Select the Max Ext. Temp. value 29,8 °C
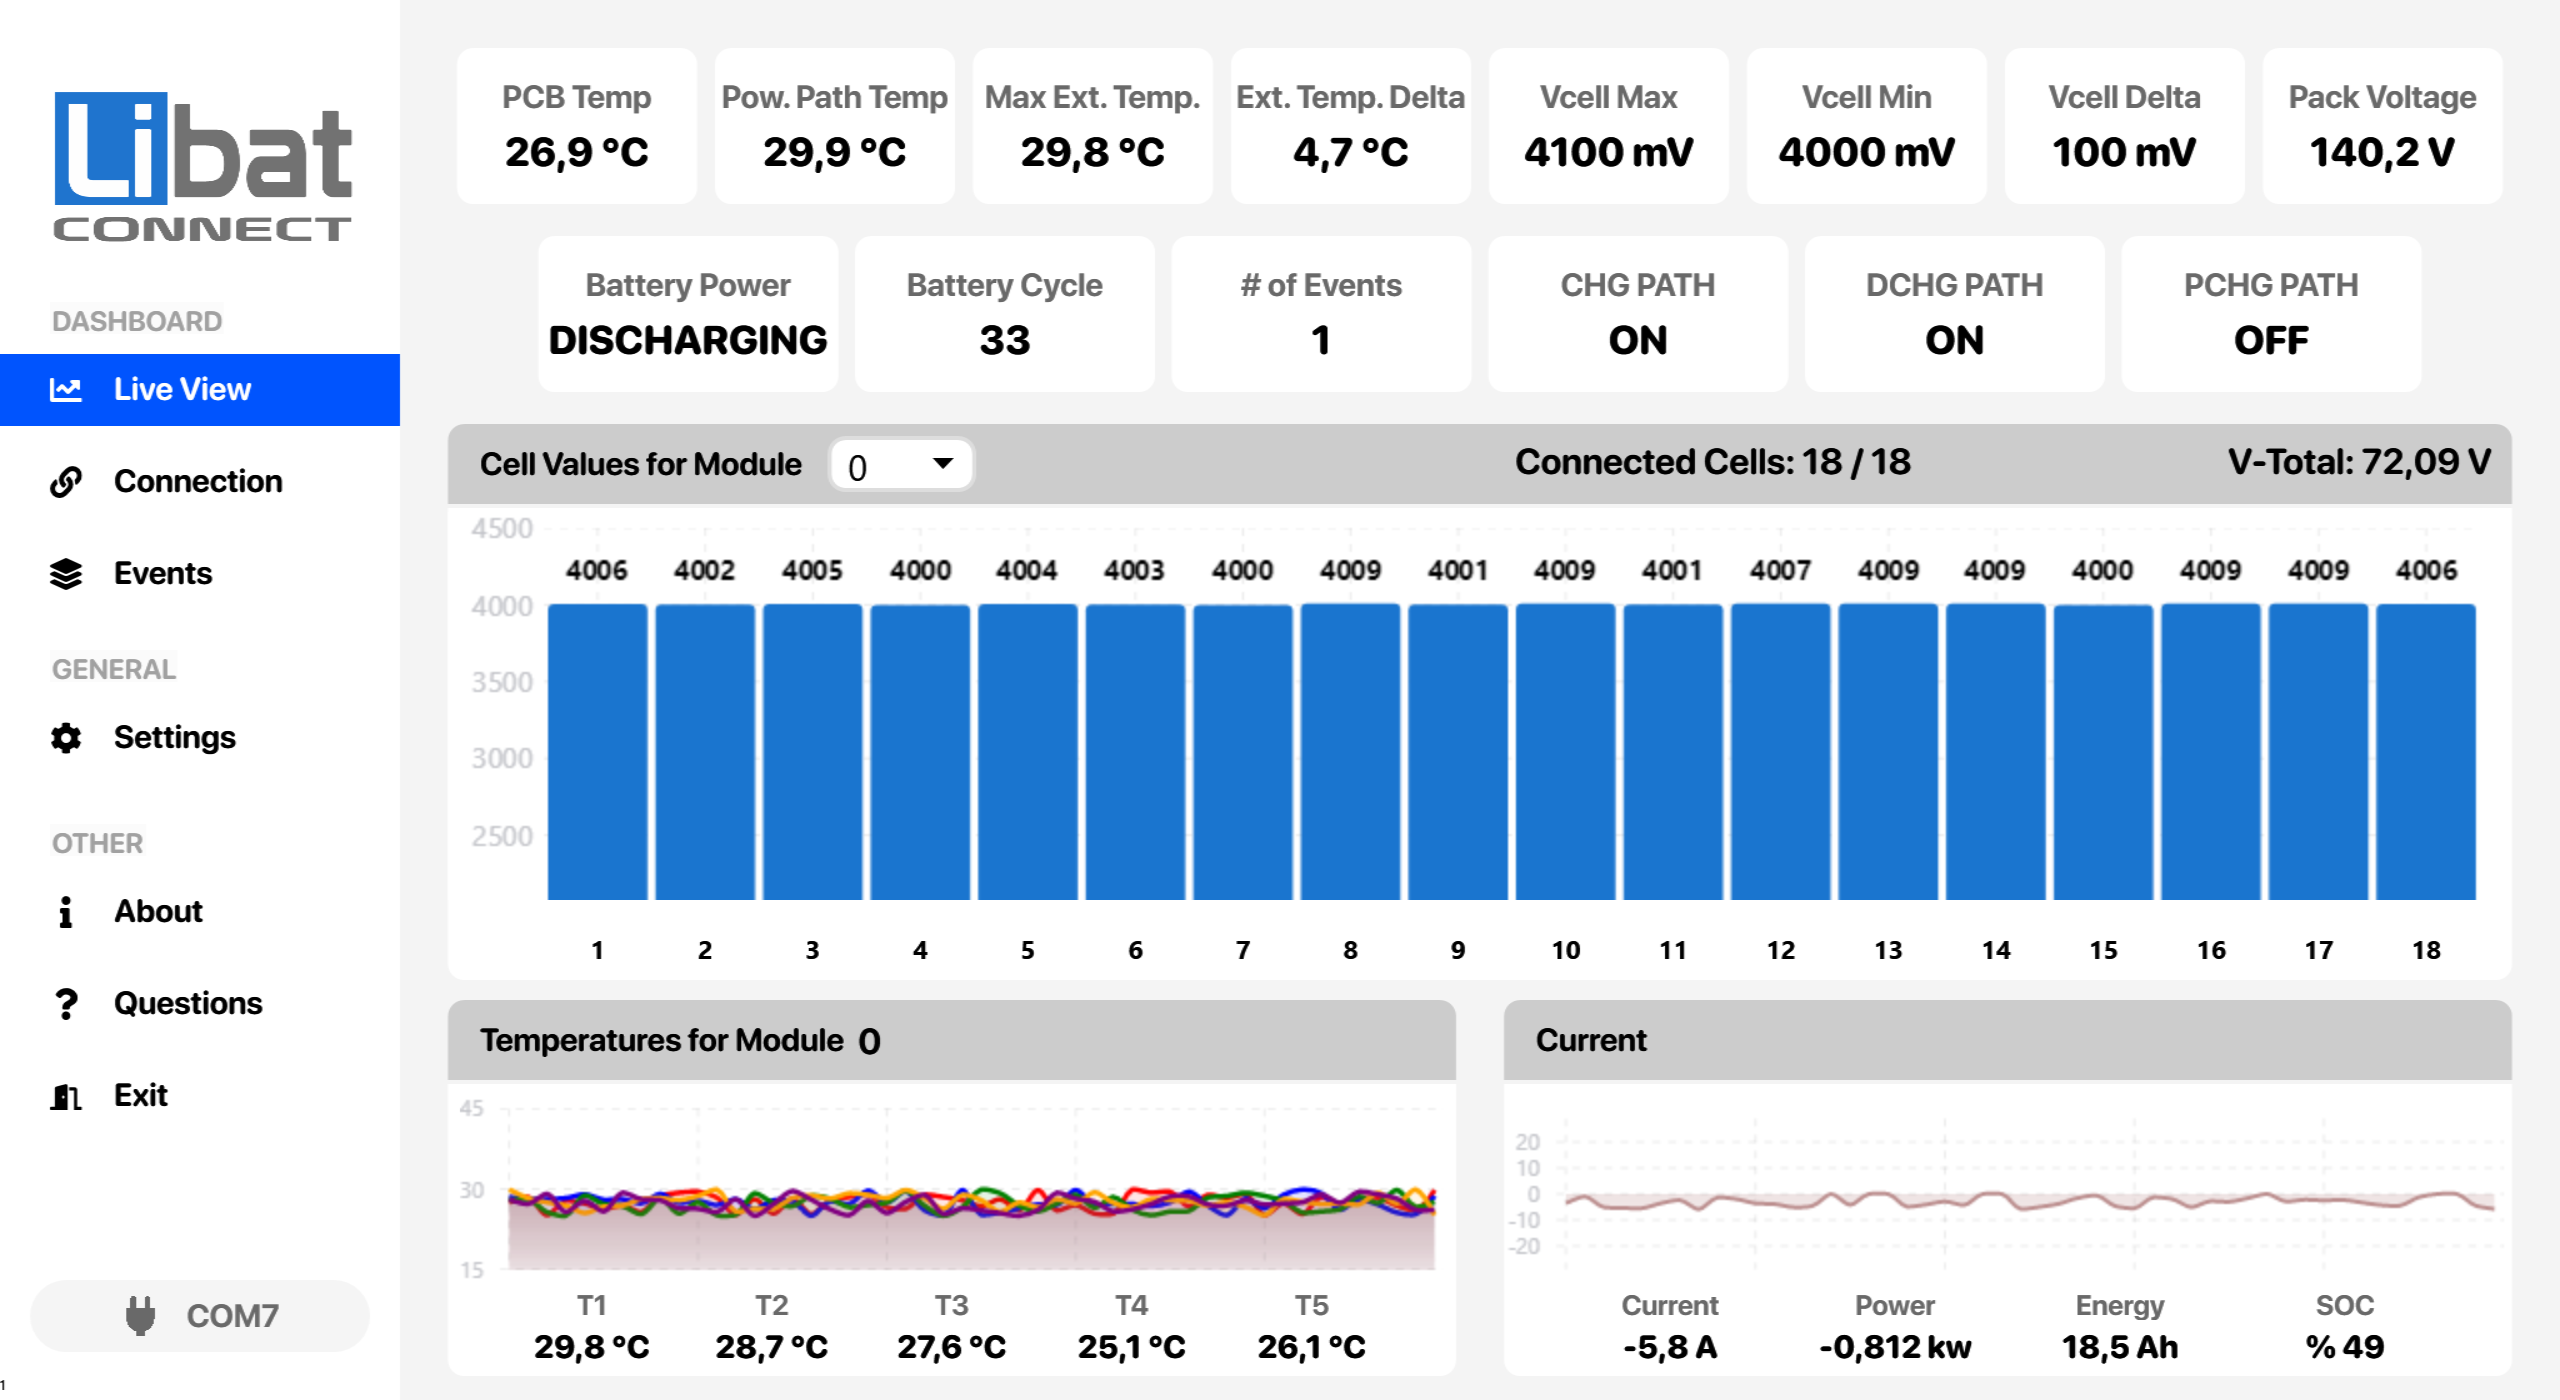This screenshot has width=2560, height=1400. (1092, 153)
